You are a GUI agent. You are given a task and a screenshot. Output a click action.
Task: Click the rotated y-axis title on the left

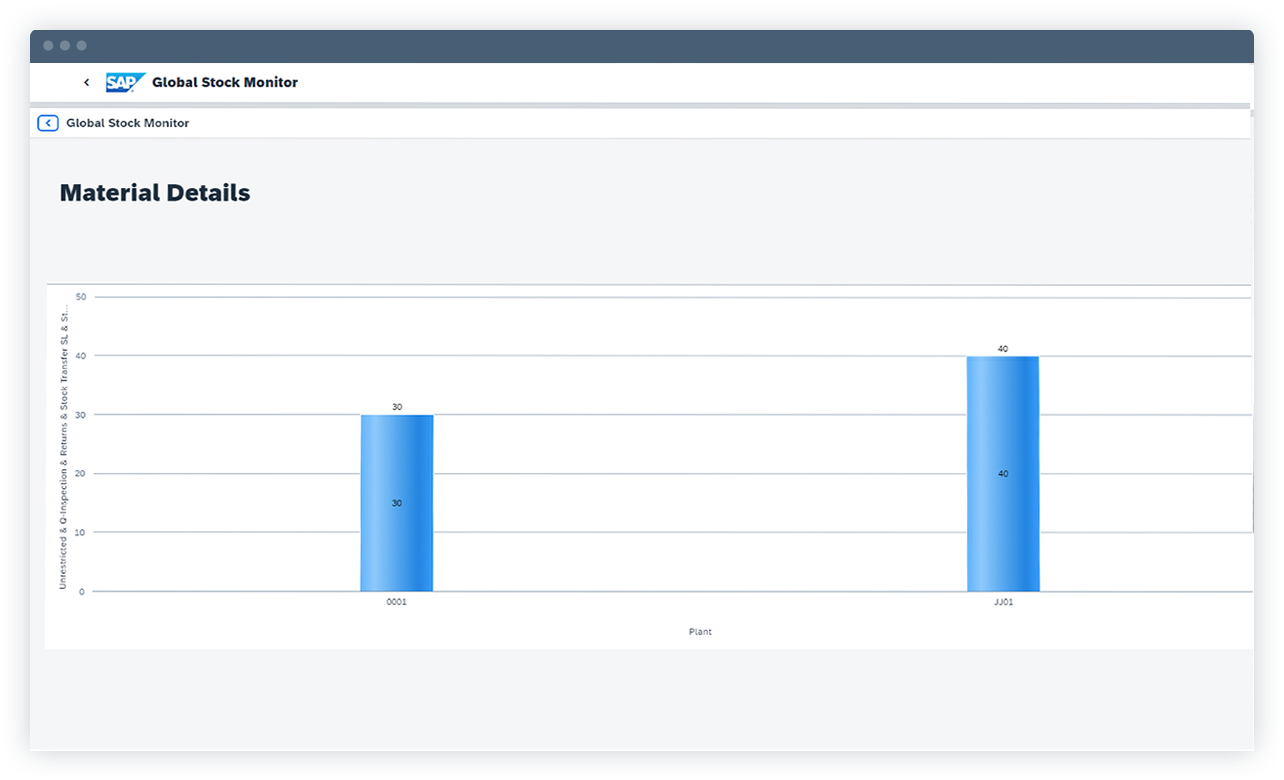pyautogui.click(x=62, y=440)
